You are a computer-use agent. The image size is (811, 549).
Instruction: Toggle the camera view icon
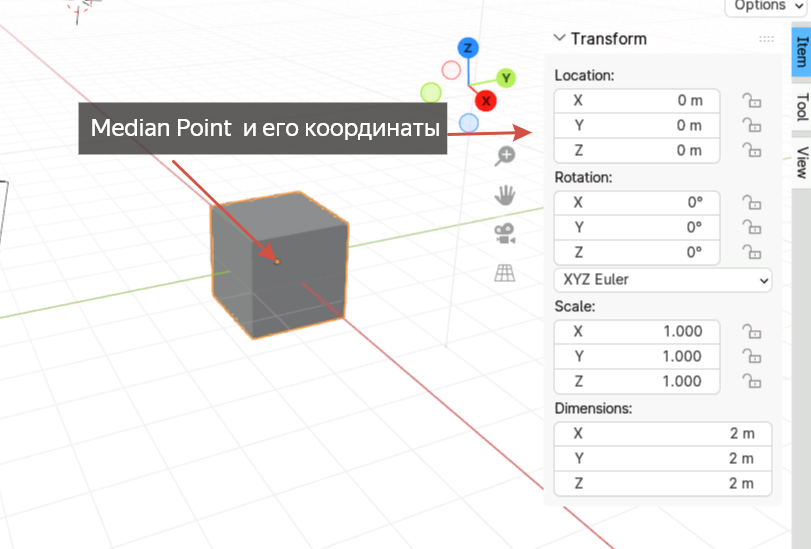(505, 234)
